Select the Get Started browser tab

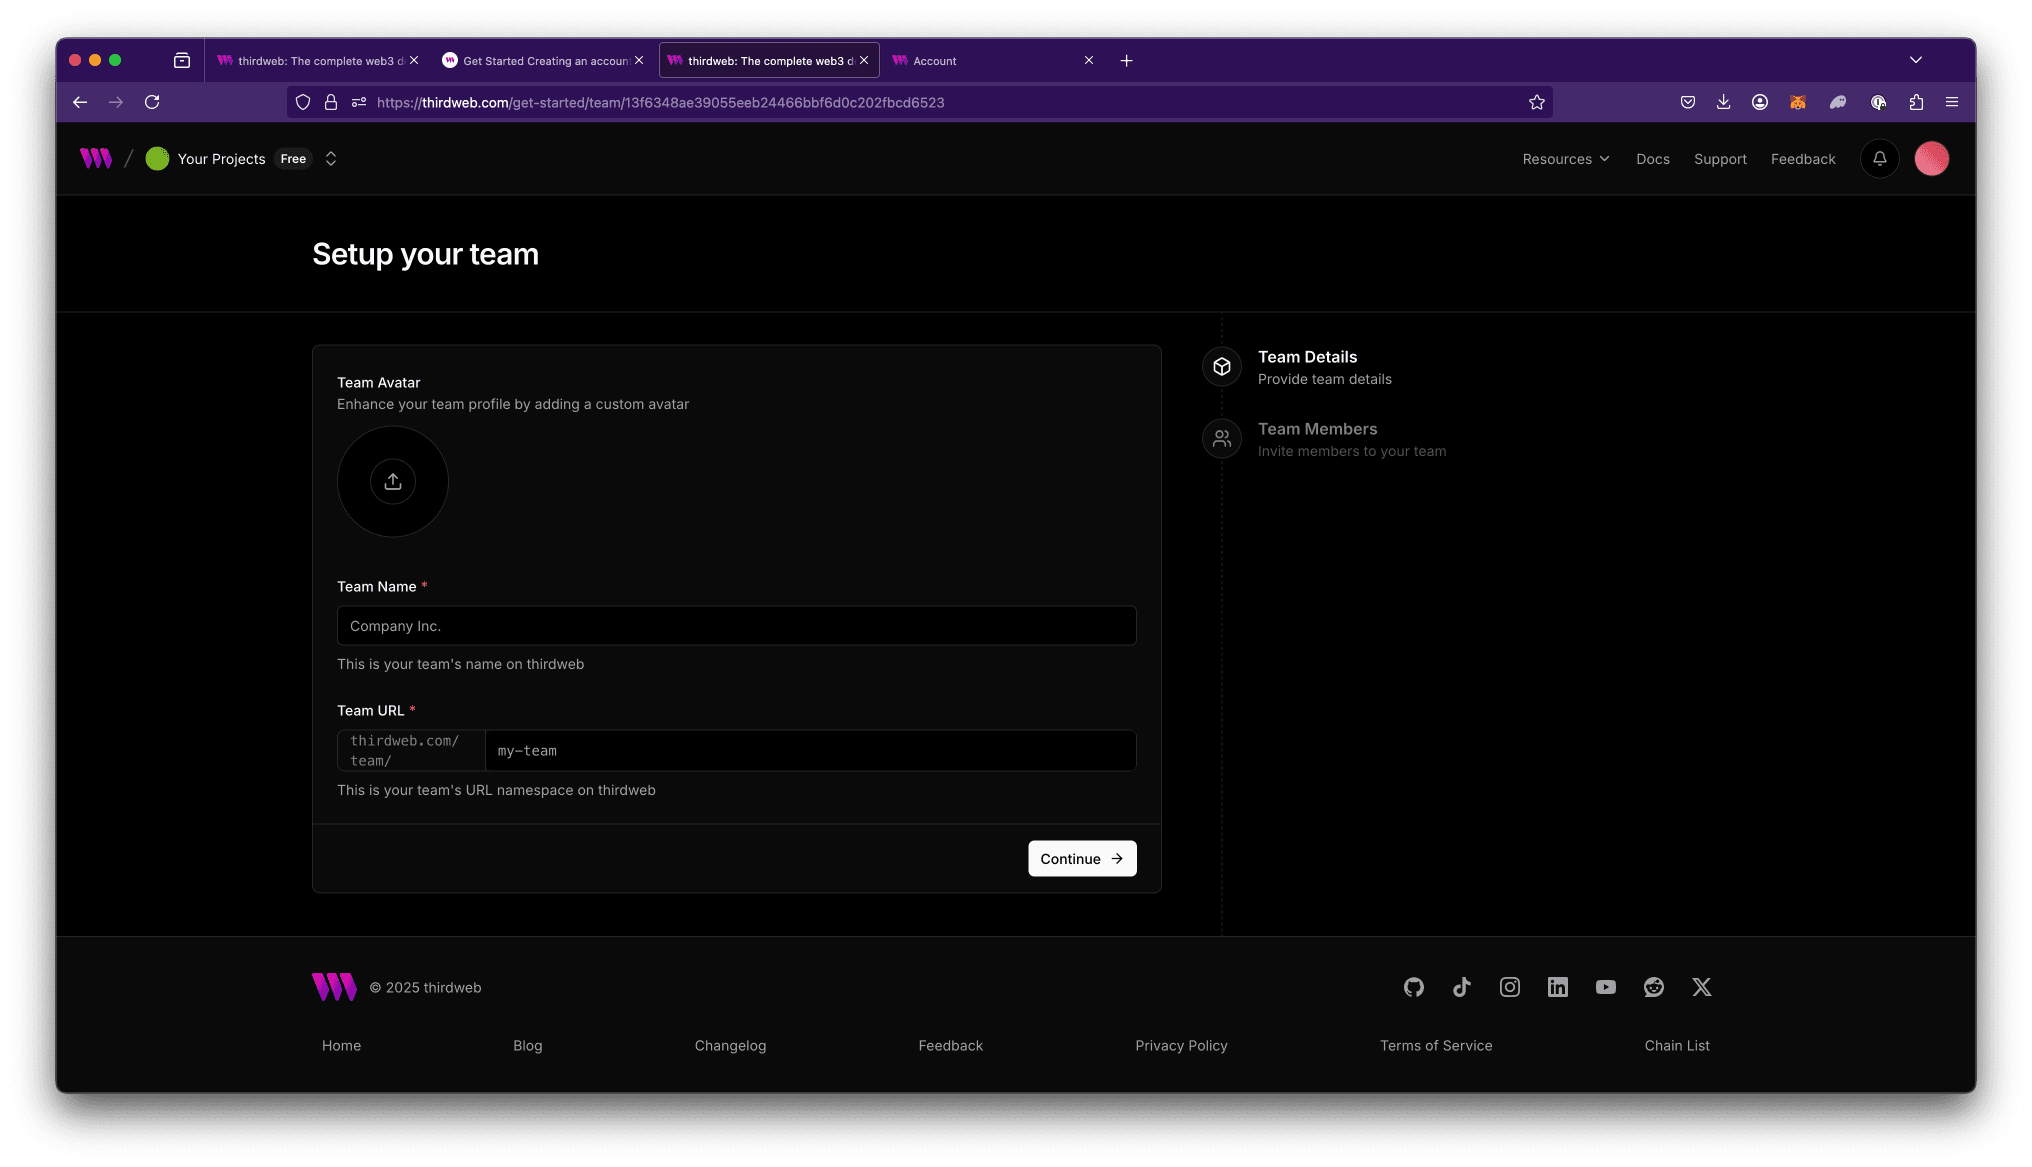543,60
